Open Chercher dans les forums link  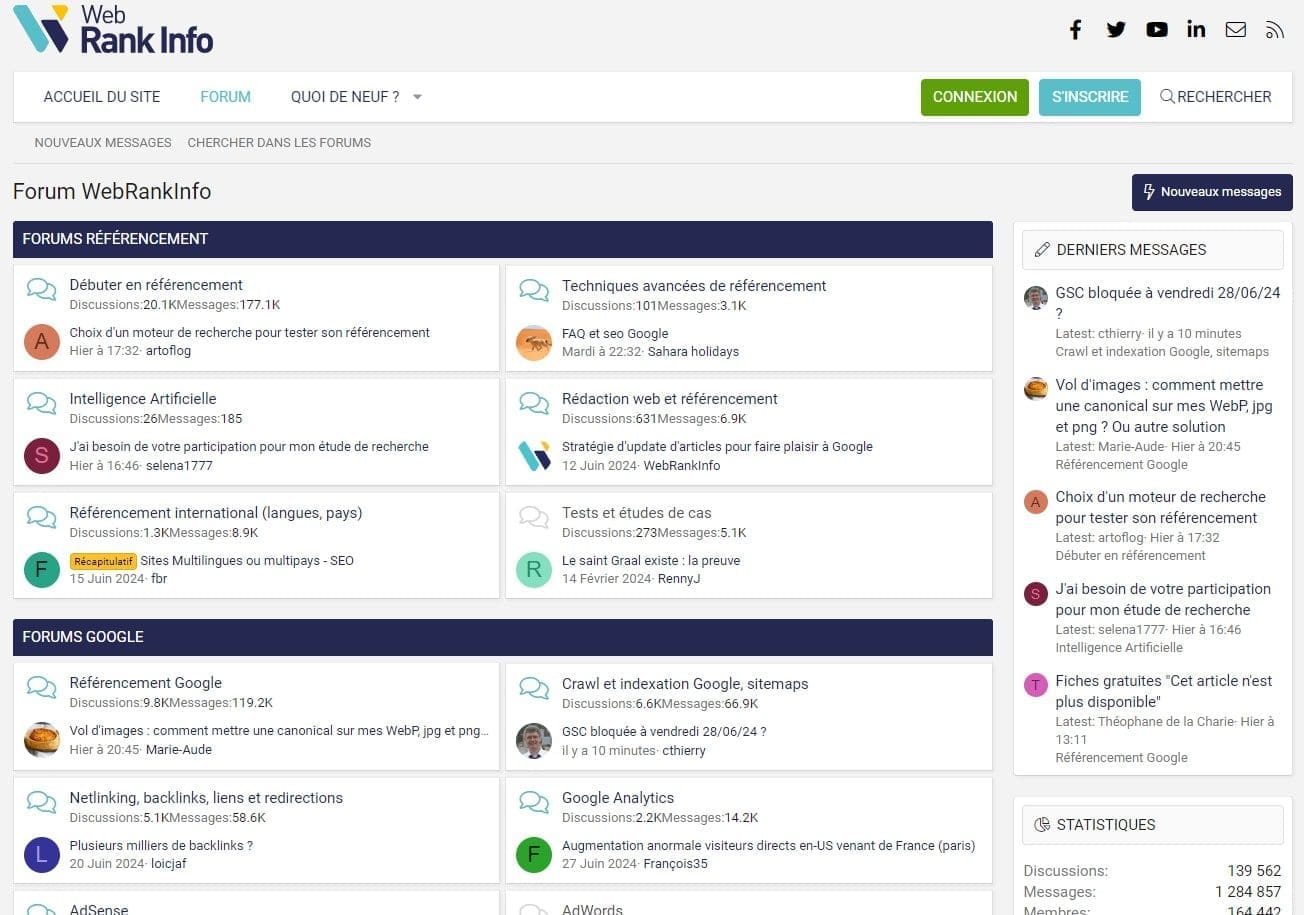tap(279, 143)
